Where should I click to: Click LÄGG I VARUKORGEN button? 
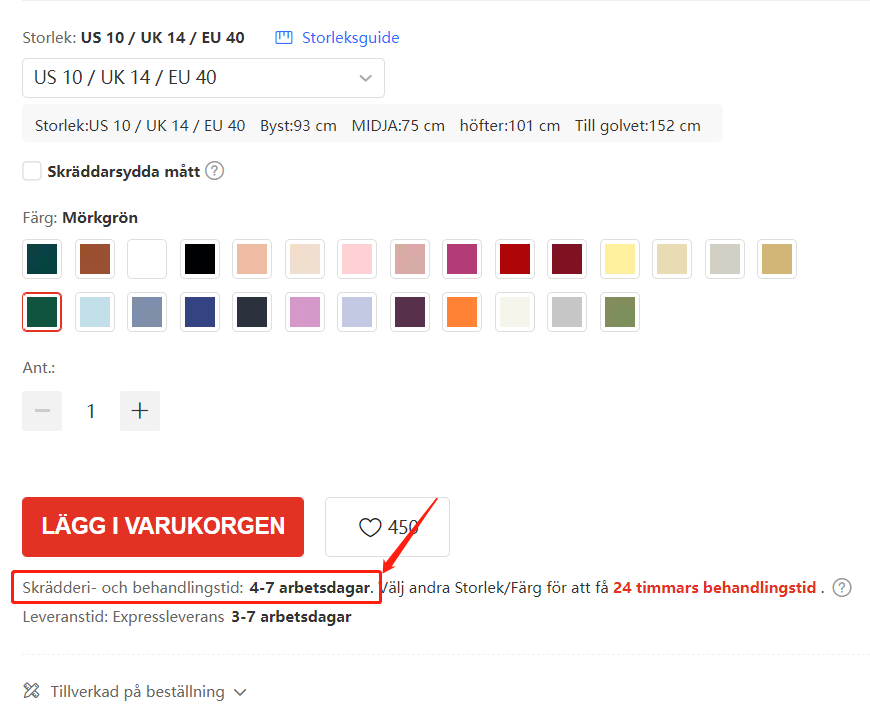(x=163, y=527)
